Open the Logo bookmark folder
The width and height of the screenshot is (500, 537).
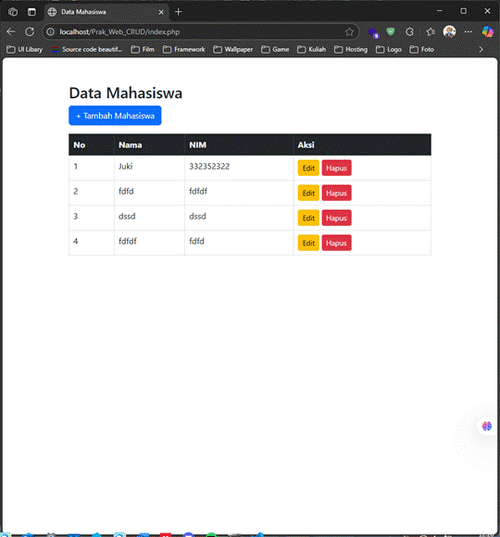pyautogui.click(x=389, y=50)
